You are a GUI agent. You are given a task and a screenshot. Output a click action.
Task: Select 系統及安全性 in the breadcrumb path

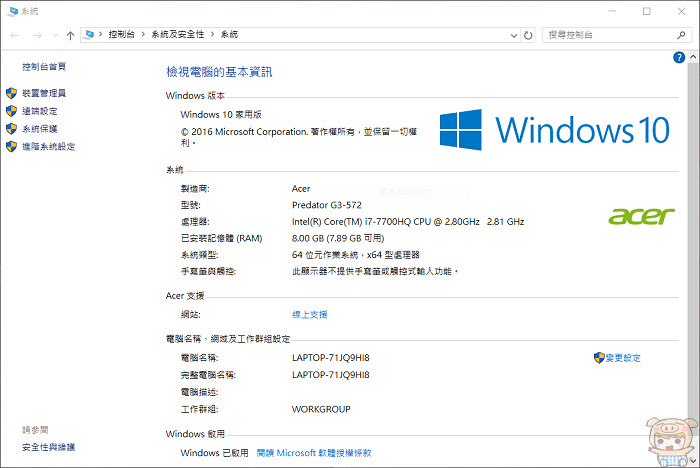tap(177, 34)
